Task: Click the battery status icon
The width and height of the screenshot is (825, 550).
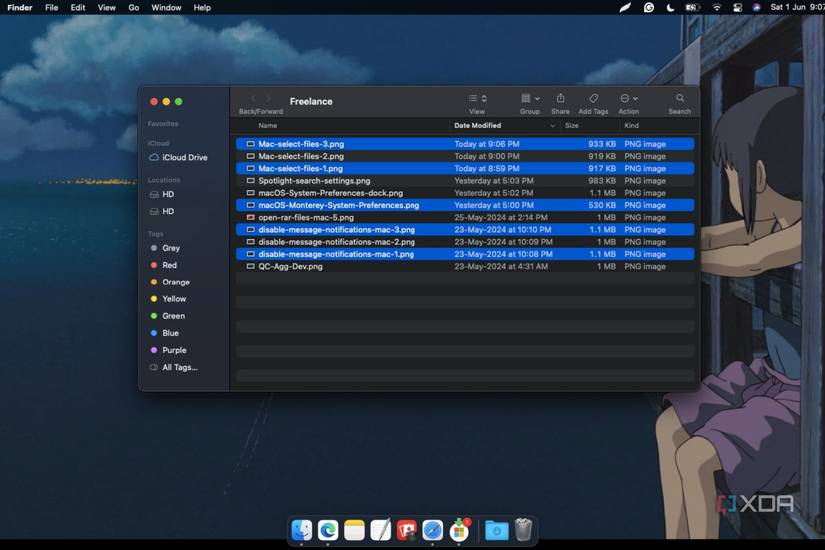Action: point(692,7)
